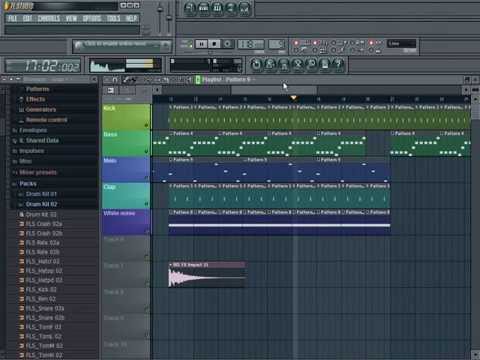Click the green pattern selector icon beside Playlist title

(x=198, y=80)
